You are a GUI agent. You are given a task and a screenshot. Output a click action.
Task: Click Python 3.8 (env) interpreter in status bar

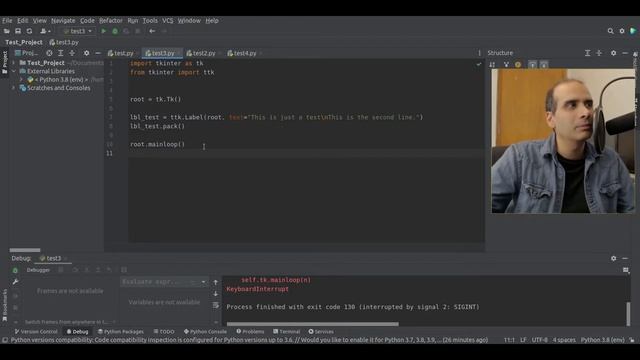tap(602, 340)
